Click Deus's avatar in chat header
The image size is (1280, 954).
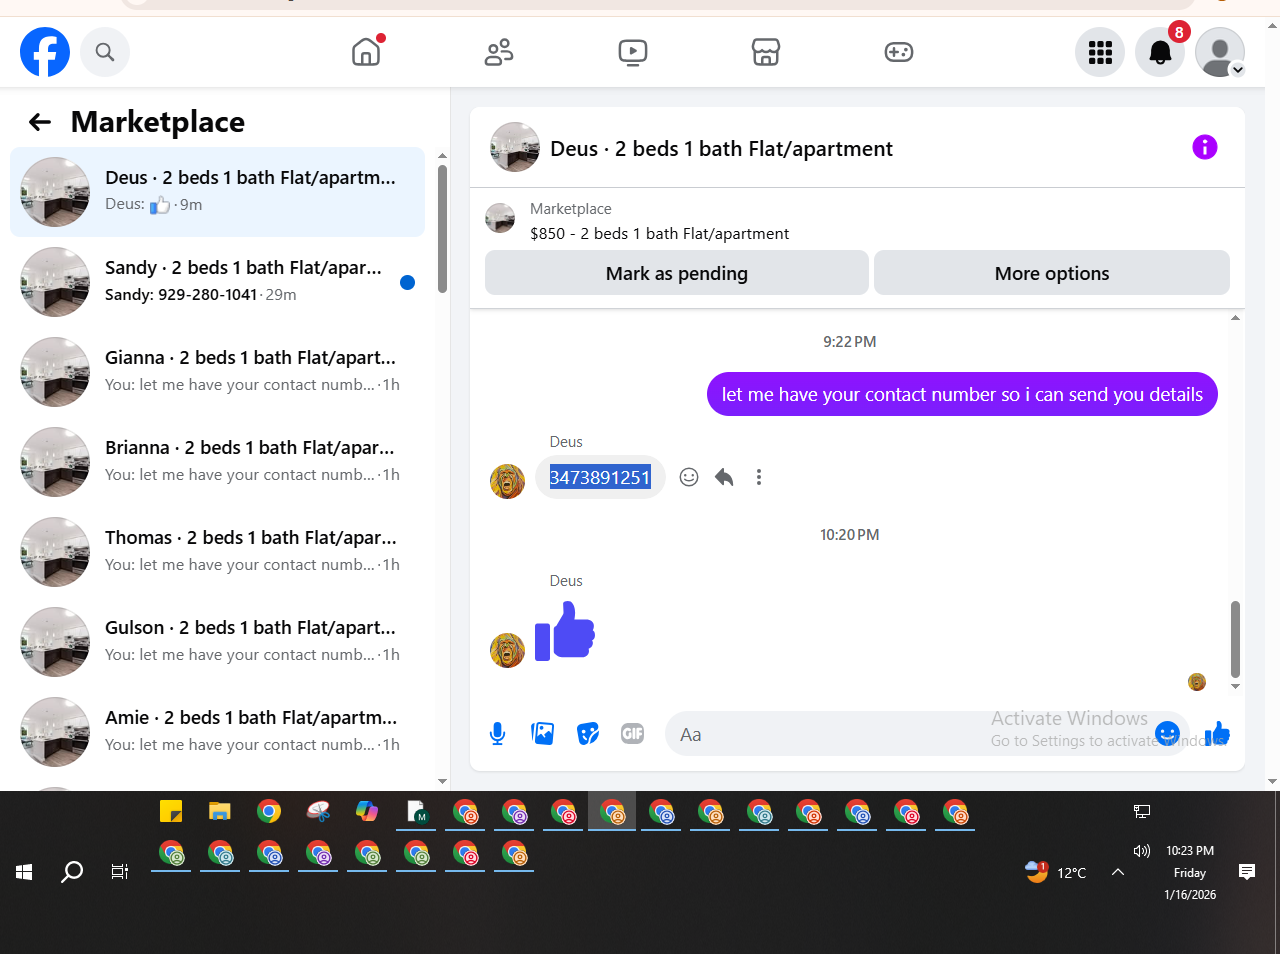515,148
